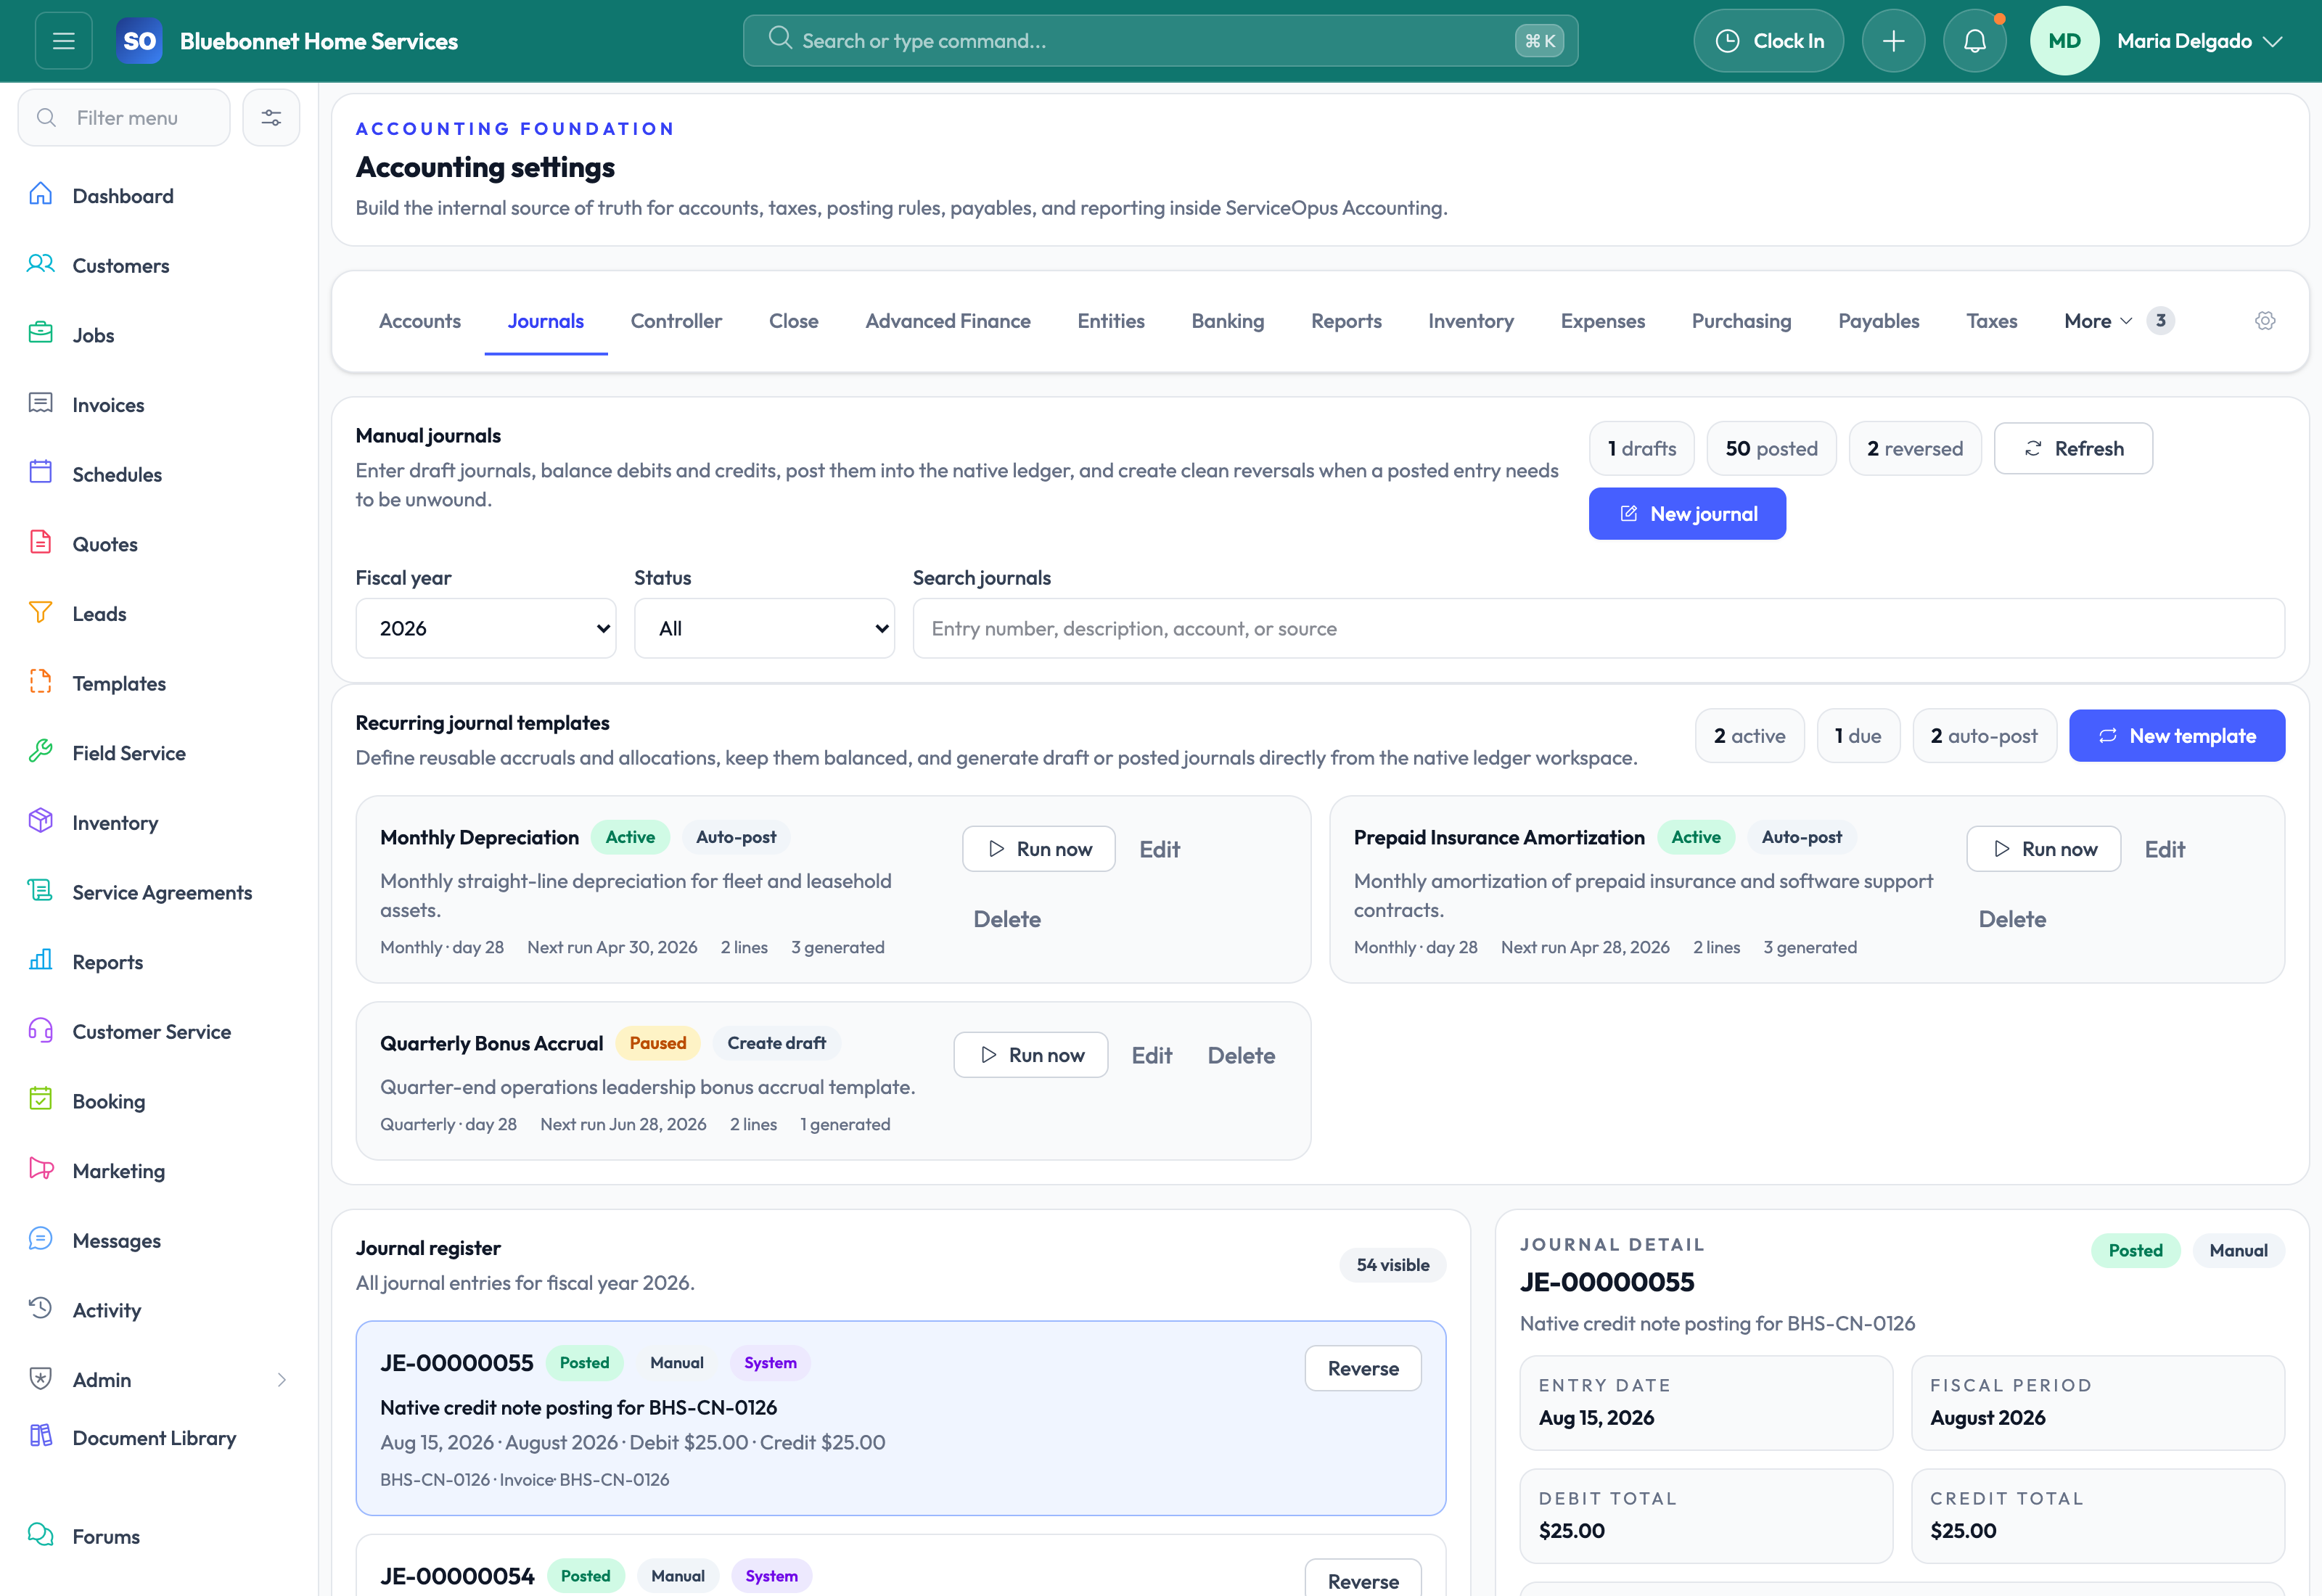
Task: Open the notifications bell
Action: [1974, 41]
